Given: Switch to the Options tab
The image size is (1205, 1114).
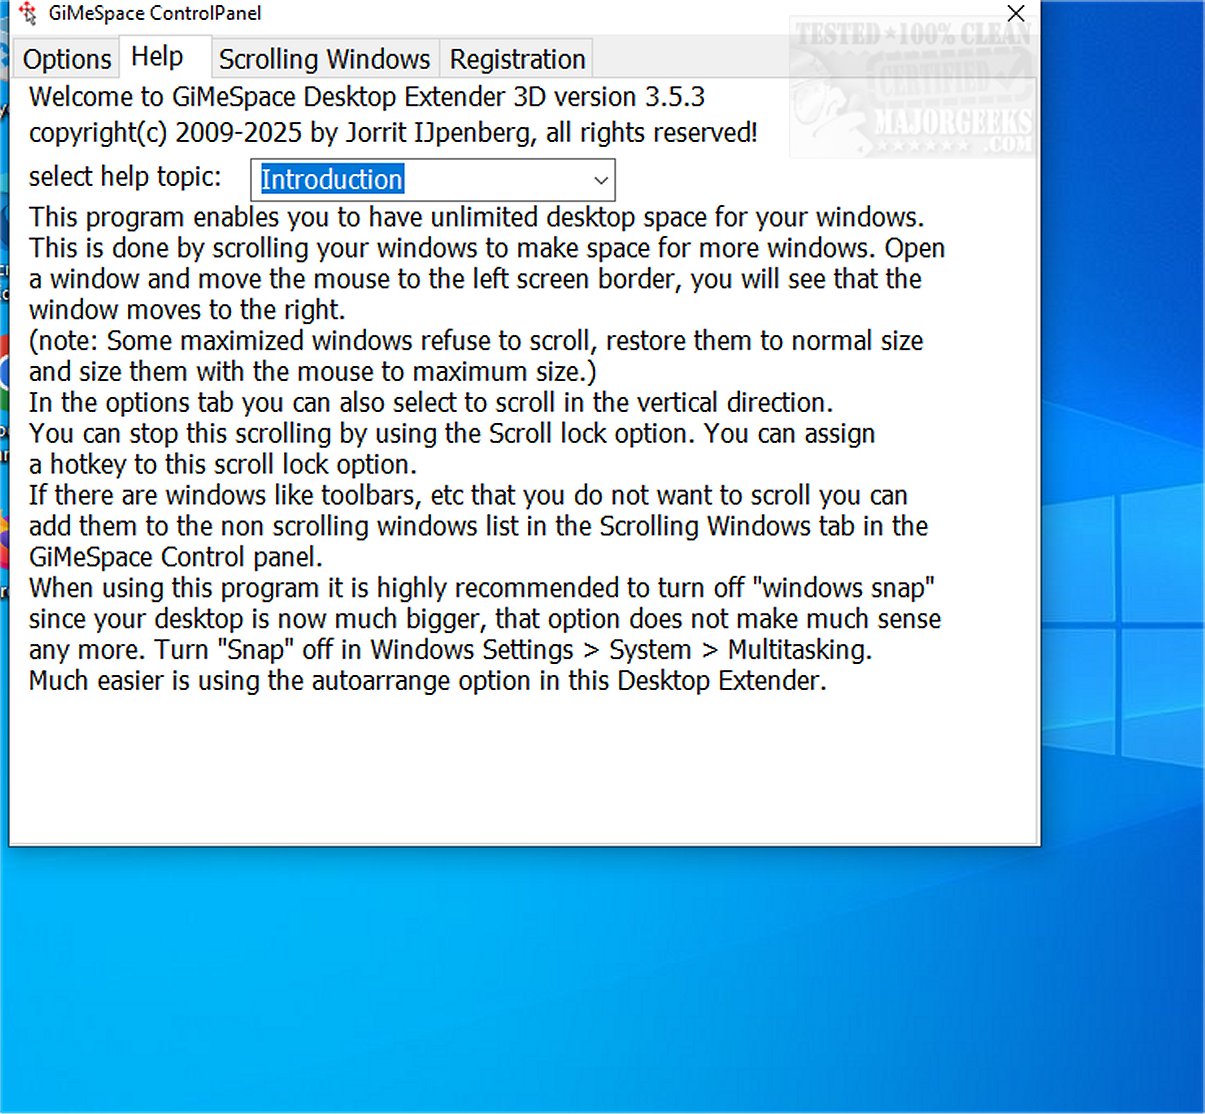Looking at the screenshot, I should point(67,59).
